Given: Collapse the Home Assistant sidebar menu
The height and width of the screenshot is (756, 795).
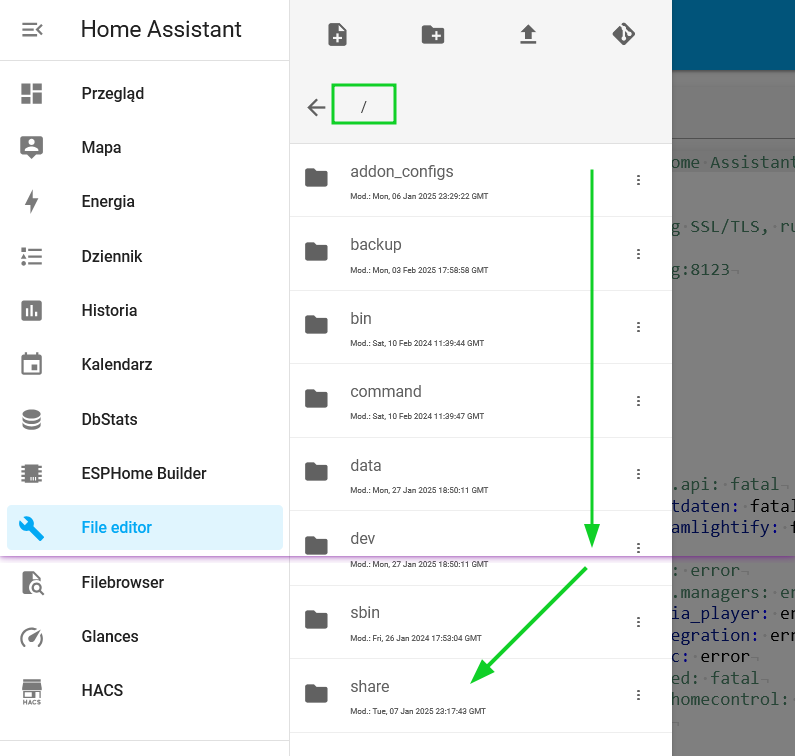Looking at the screenshot, I should coord(32,30).
